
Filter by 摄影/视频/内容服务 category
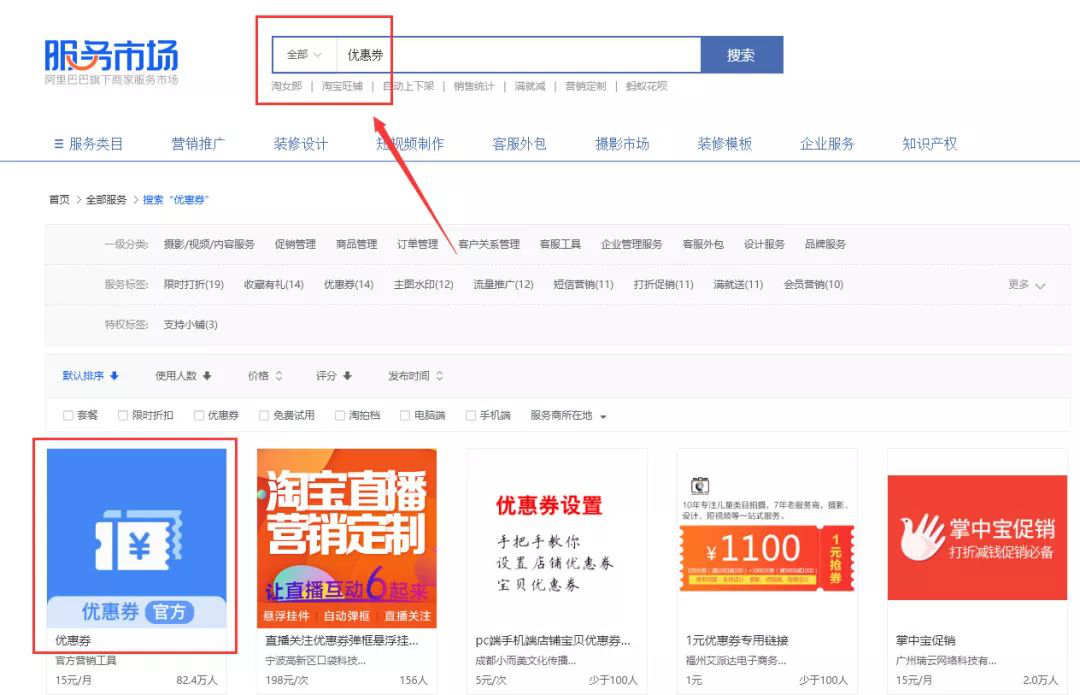209,244
